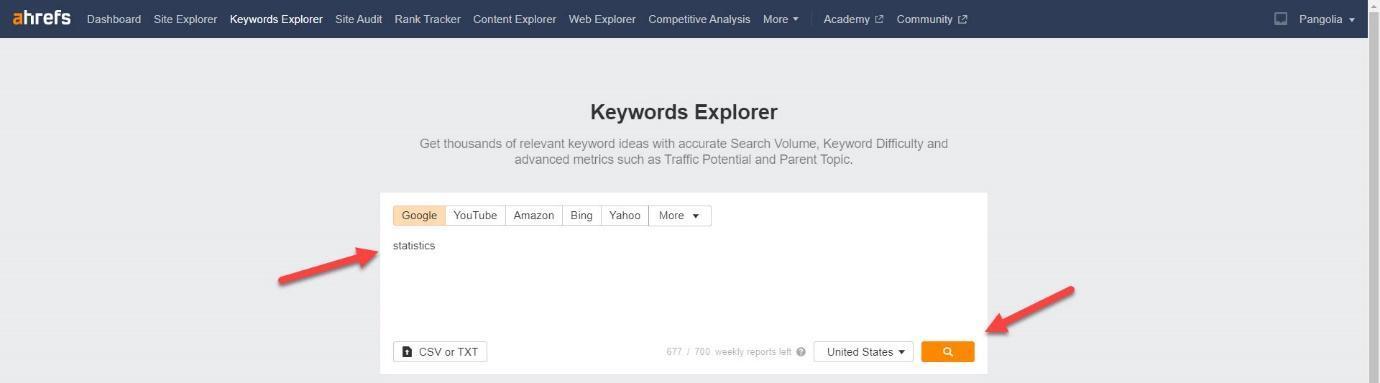The image size is (1380, 383).
Task: Open the monitor icon beside Pangolia
Action: pyautogui.click(x=1280, y=19)
